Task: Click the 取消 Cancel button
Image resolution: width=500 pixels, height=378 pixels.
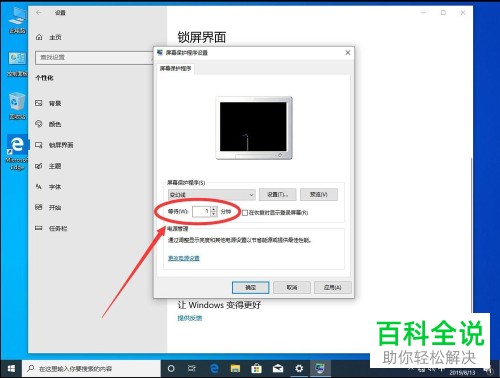Action: click(292, 287)
